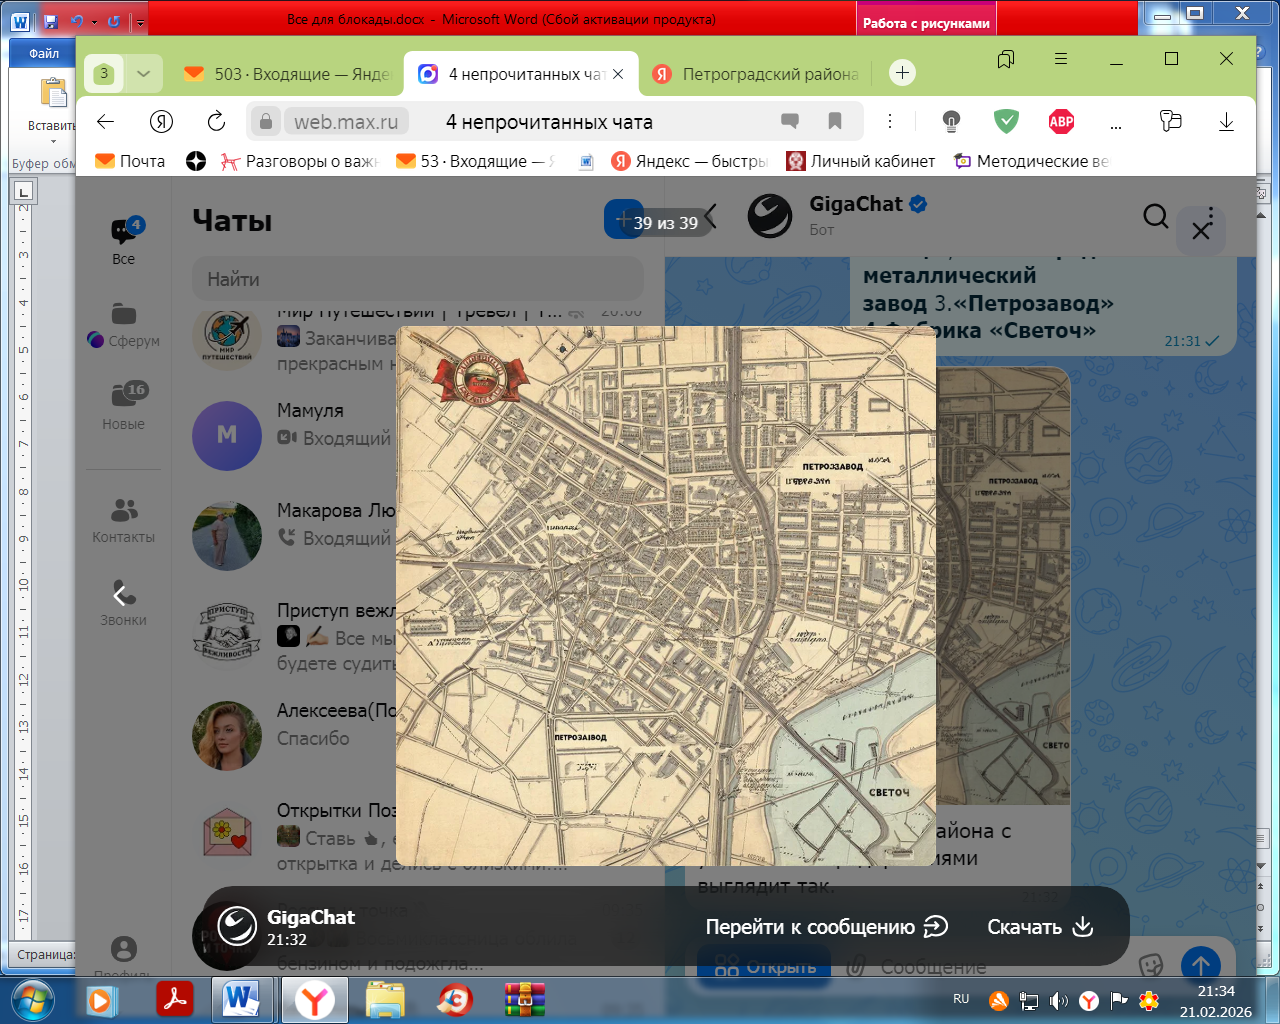Open the Мамуля chat

pyautogui.click(x=418, y=436)
